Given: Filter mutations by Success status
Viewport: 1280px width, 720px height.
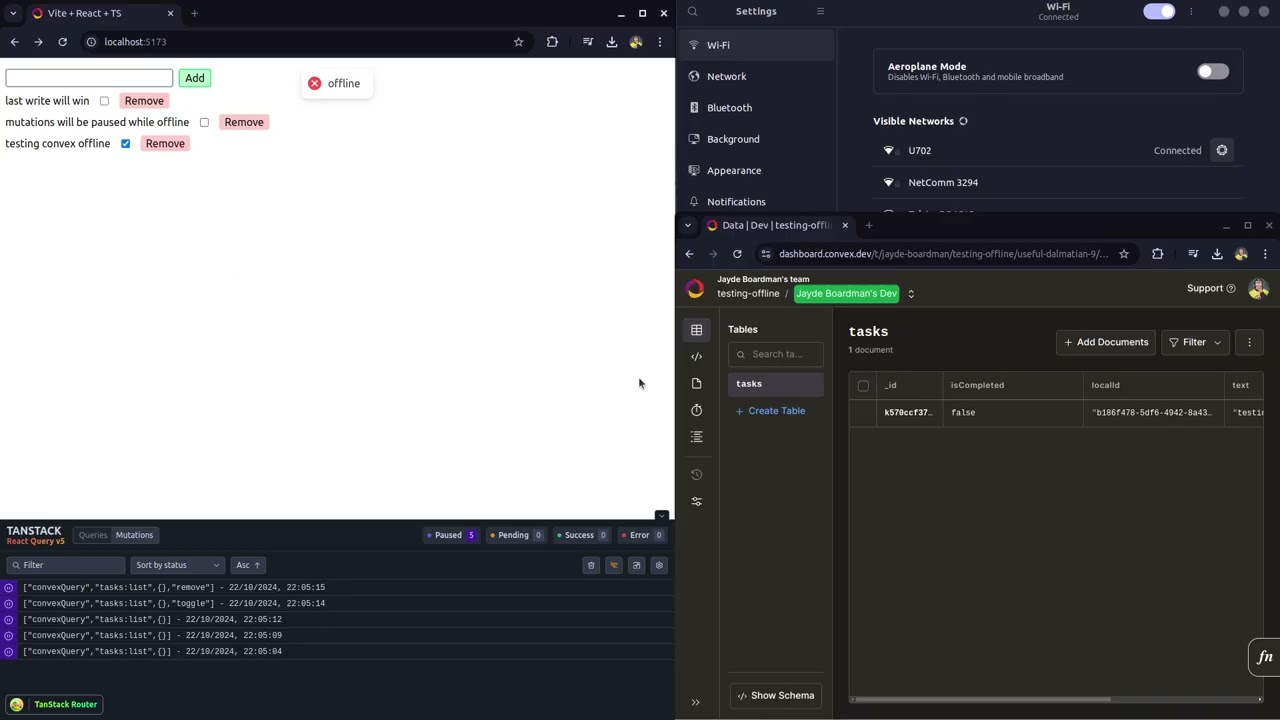Looking at the screenshot, I should 582,535.
